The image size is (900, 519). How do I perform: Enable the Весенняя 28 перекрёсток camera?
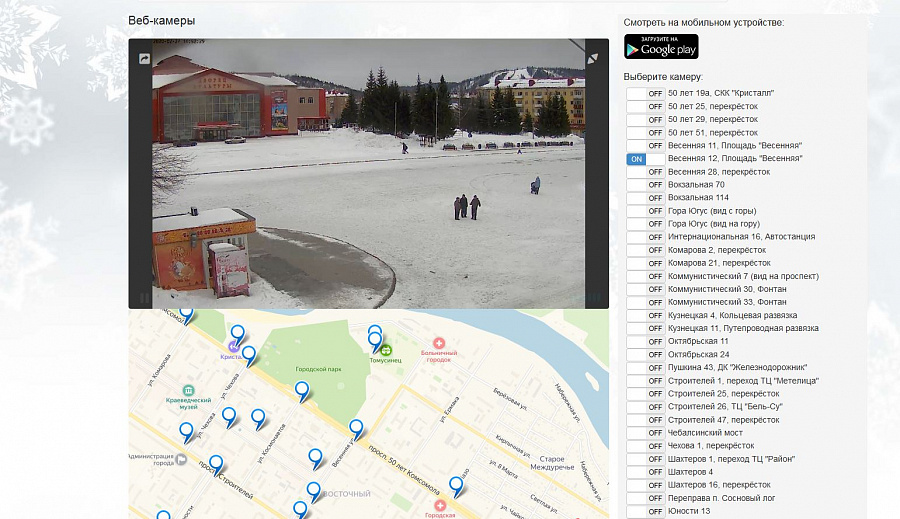click(x=646, y=172)
